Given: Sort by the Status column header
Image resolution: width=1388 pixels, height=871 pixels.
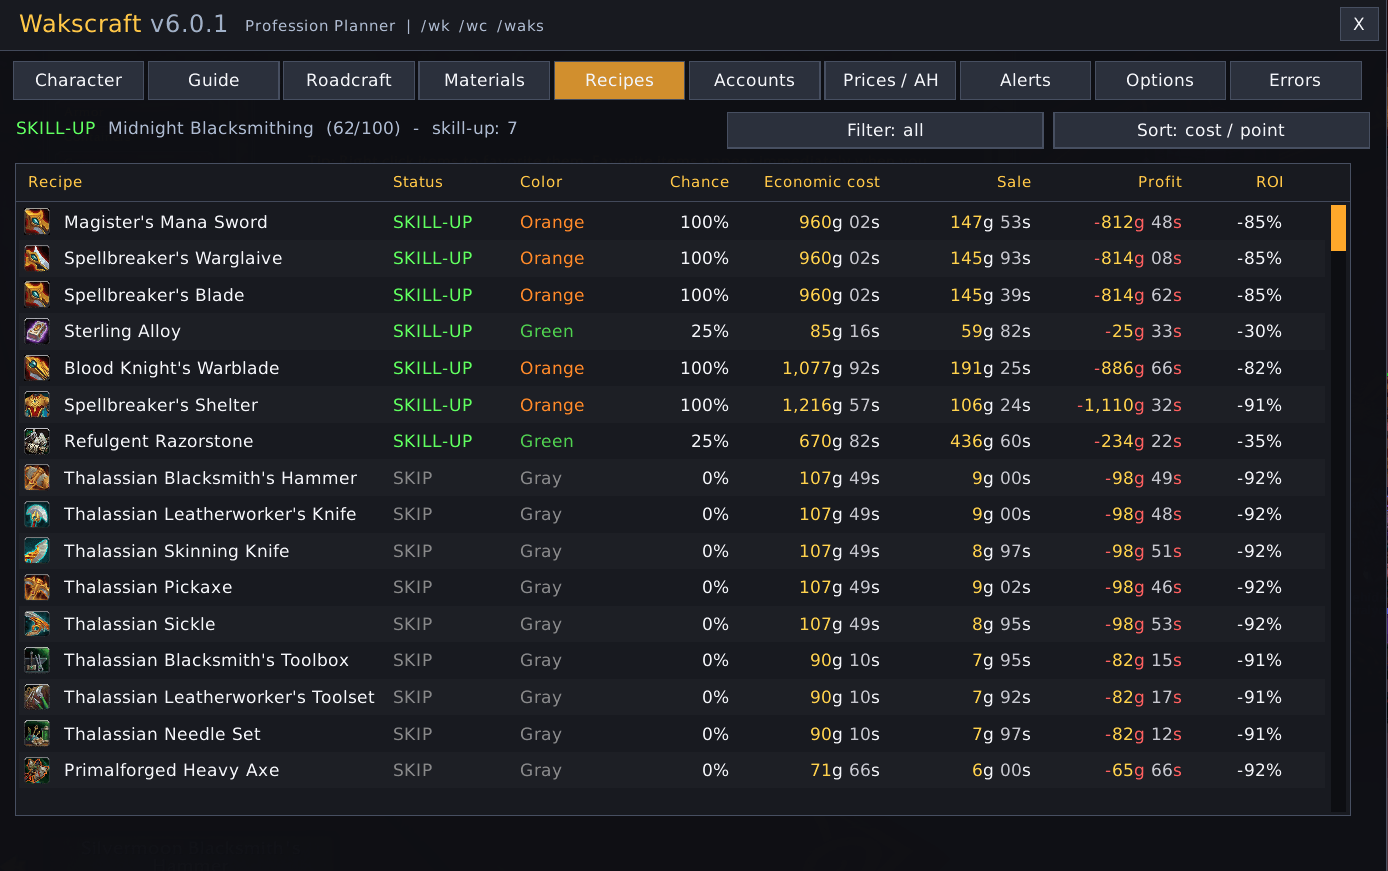Looking at the screenshot, I should tap(418, 182).
